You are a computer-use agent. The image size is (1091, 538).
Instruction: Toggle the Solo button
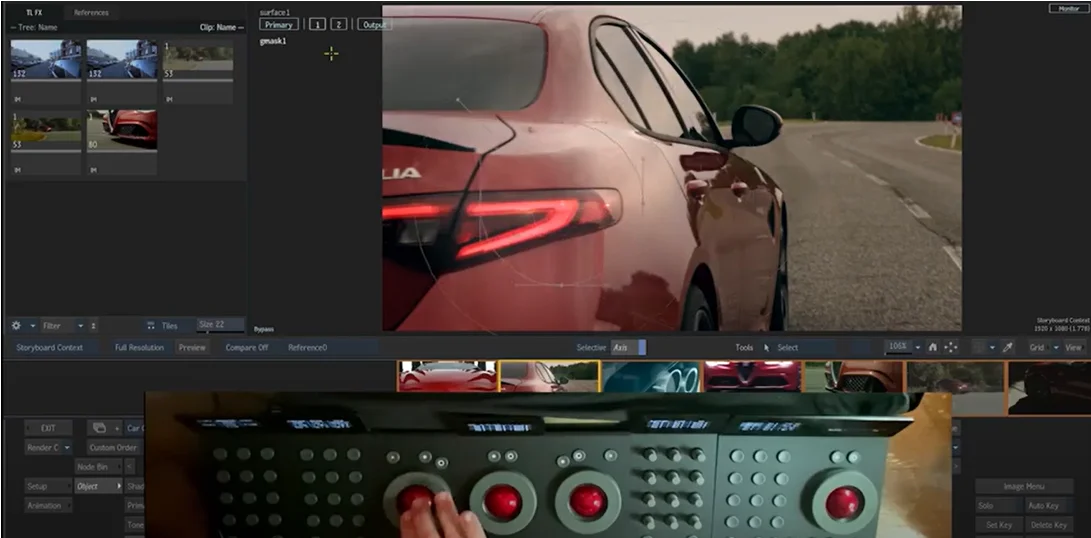coord(998,506)
